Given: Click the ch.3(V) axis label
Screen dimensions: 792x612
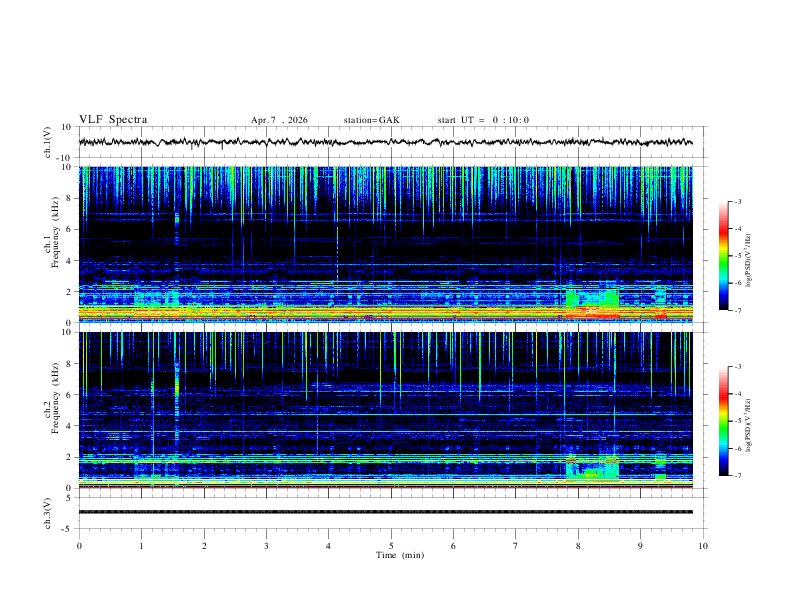Looking at the screenshot, I should tap(48, 513).
